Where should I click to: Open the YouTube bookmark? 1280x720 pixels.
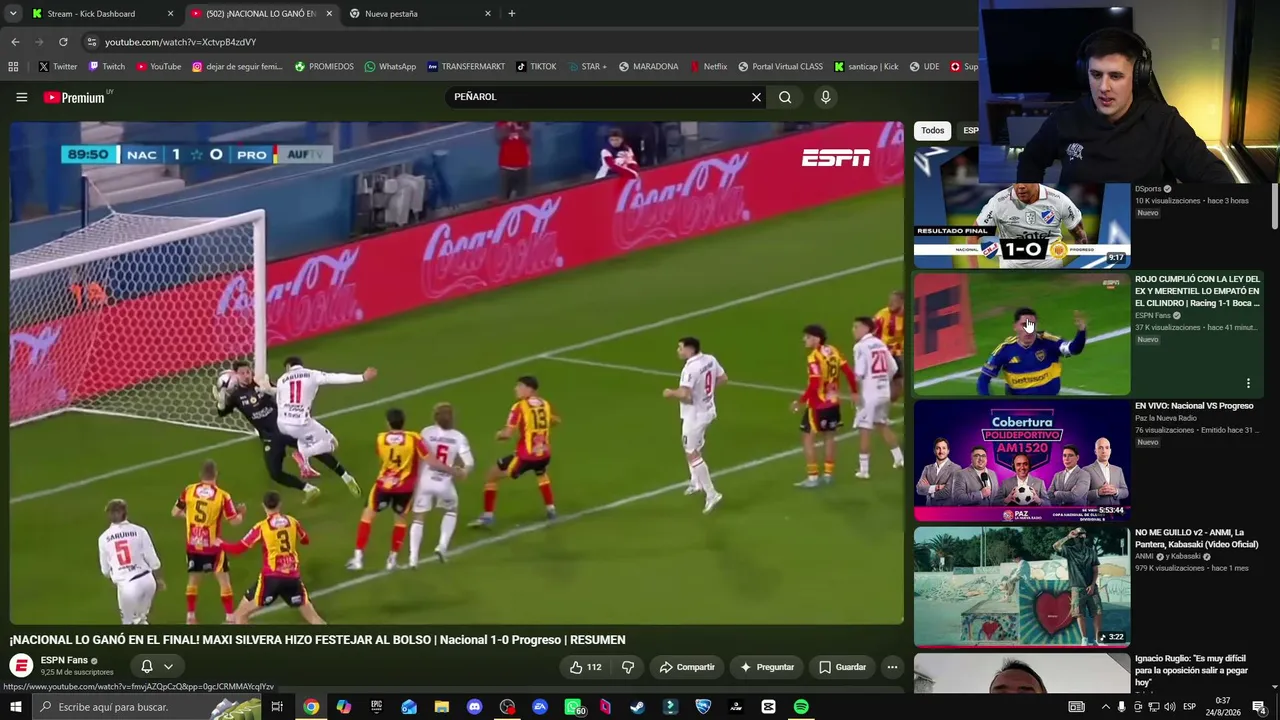(158, 67)
